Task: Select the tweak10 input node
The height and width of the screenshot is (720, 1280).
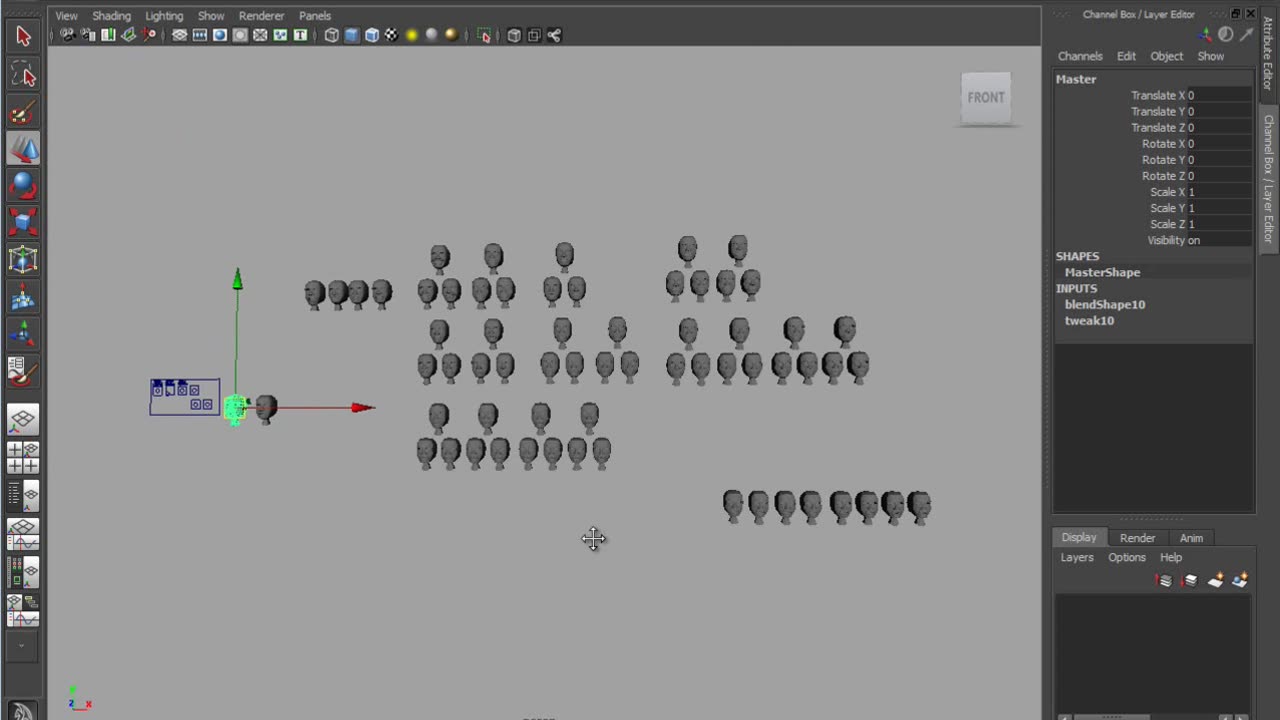Action: [1089, 320]
